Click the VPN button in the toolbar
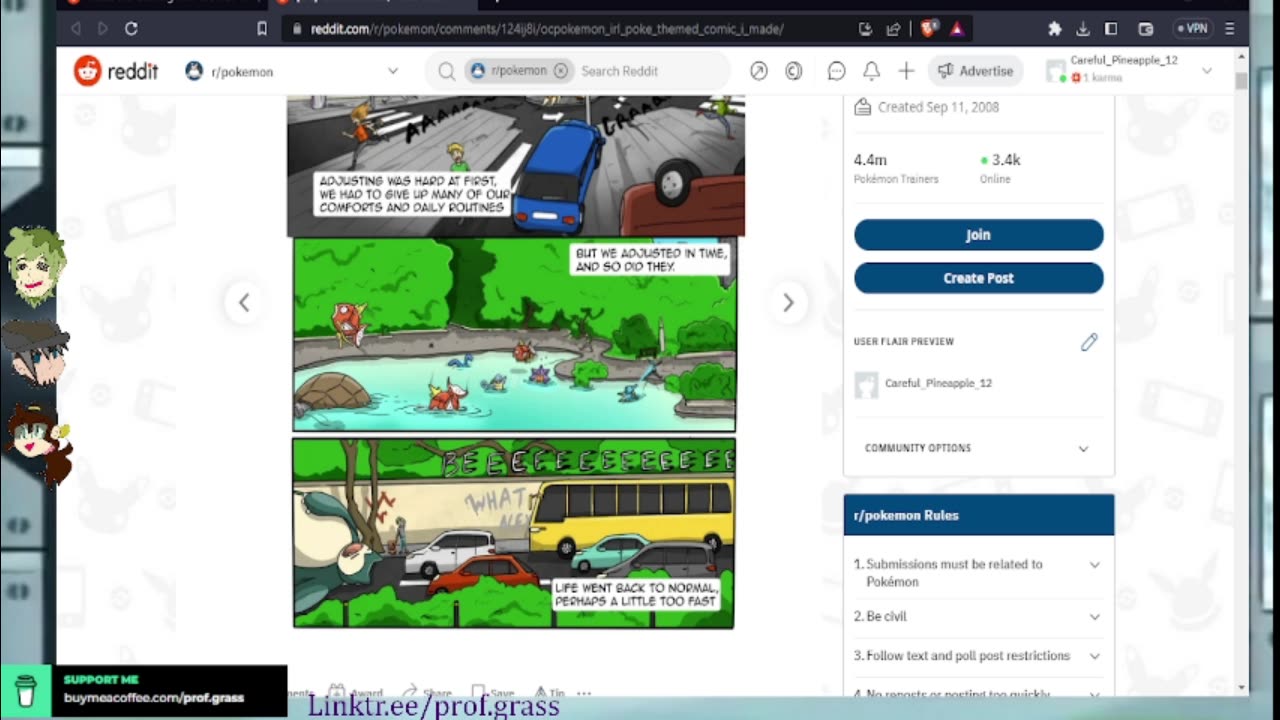The height and width of the screenshot is (720, 1280). (1192, 29)
